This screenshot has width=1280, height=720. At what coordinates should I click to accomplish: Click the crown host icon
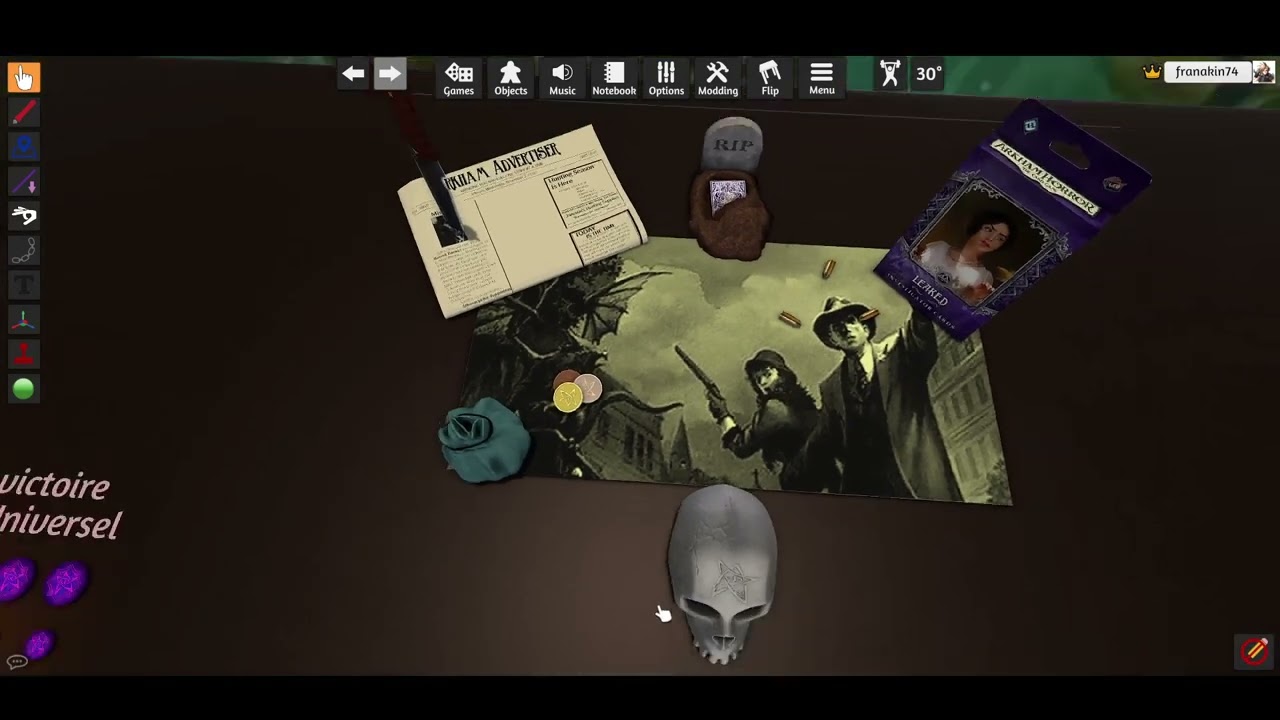1152,72
